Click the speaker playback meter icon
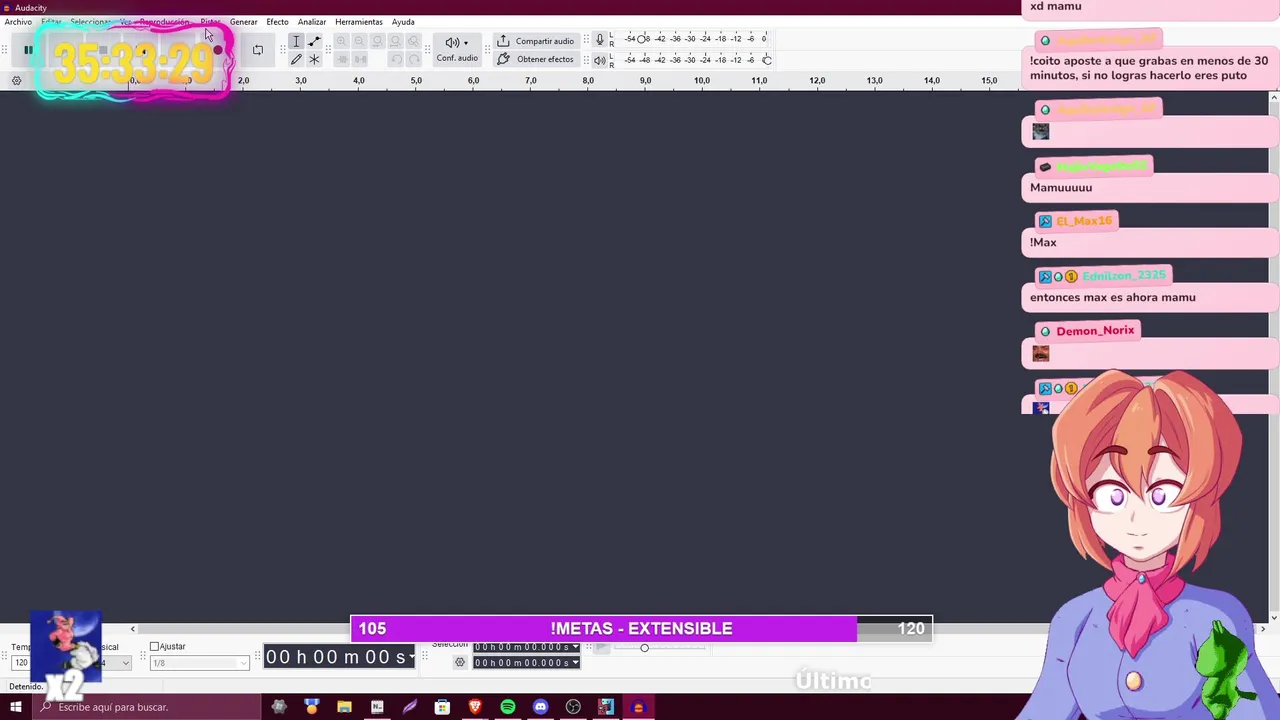The width and height of the screenshot is (1280, 720). click(x=600, y=60)
